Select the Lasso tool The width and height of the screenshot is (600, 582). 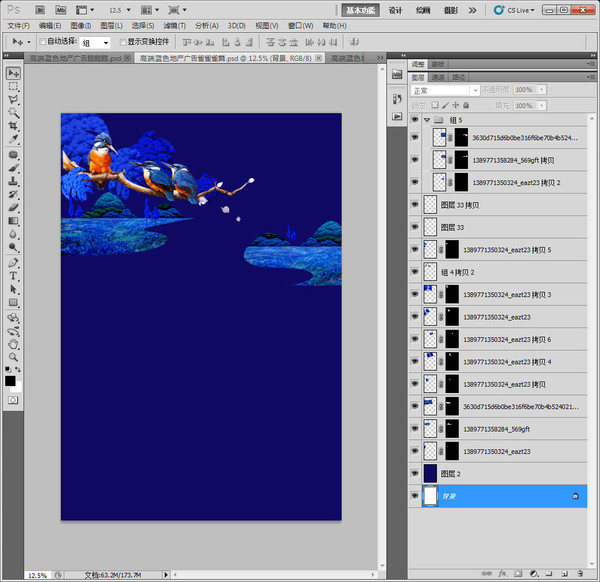[x=13, y=99]
